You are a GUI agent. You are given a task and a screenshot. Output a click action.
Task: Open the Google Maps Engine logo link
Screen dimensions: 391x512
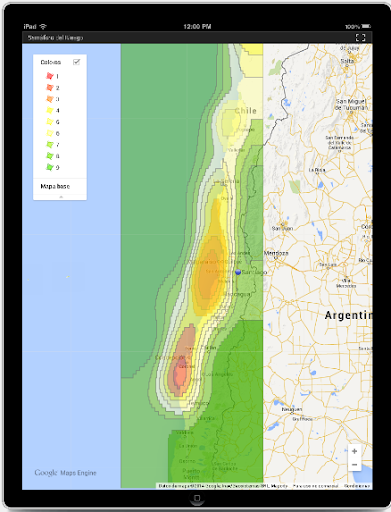click(x=65, y=473)
